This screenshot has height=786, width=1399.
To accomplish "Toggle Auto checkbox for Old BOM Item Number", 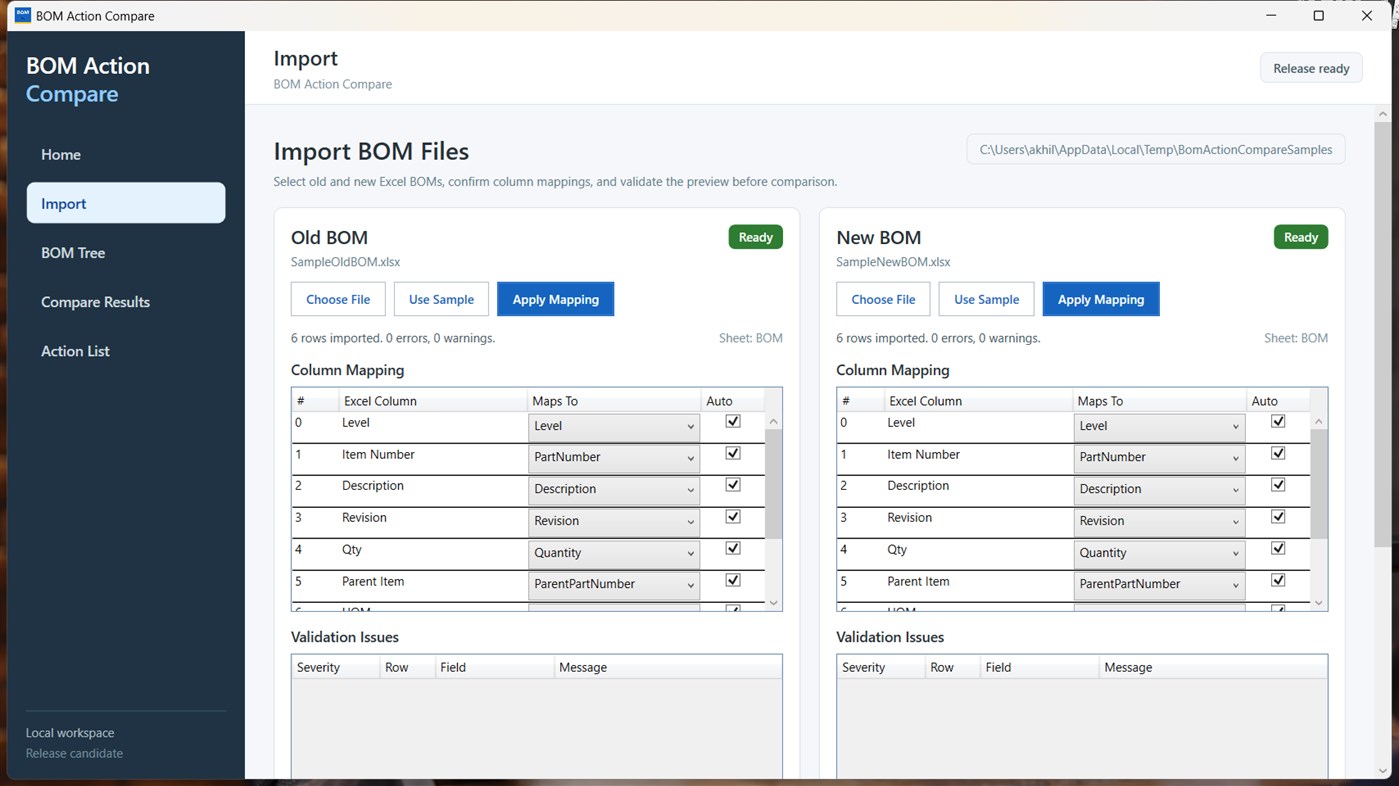I will pyautogui.click(x=733, y=453).
